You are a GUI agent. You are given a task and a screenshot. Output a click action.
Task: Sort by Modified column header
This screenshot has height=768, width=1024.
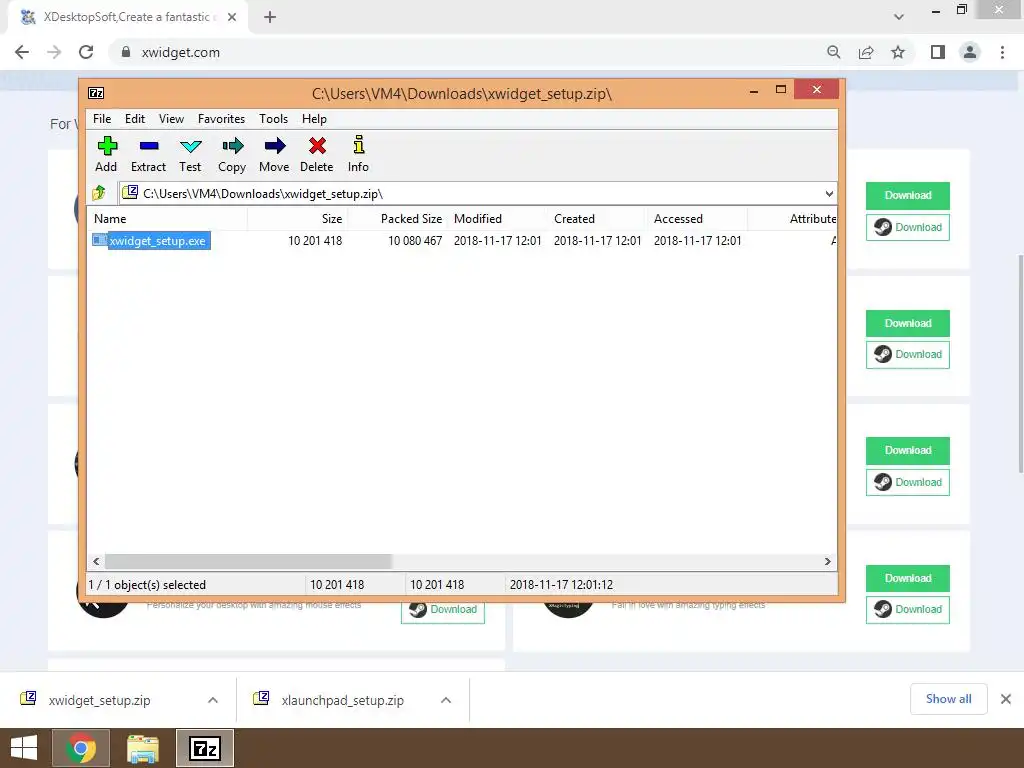[498, 219]
